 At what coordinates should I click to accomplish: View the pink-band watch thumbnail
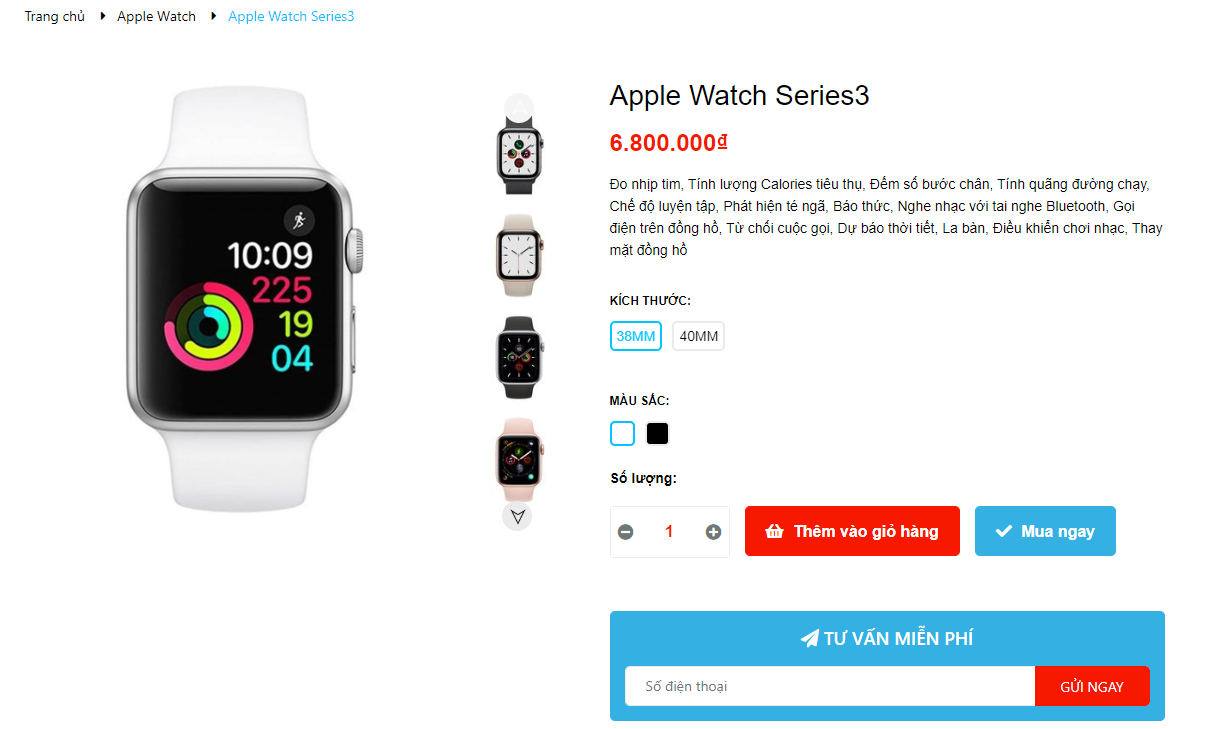click(518, 458)
